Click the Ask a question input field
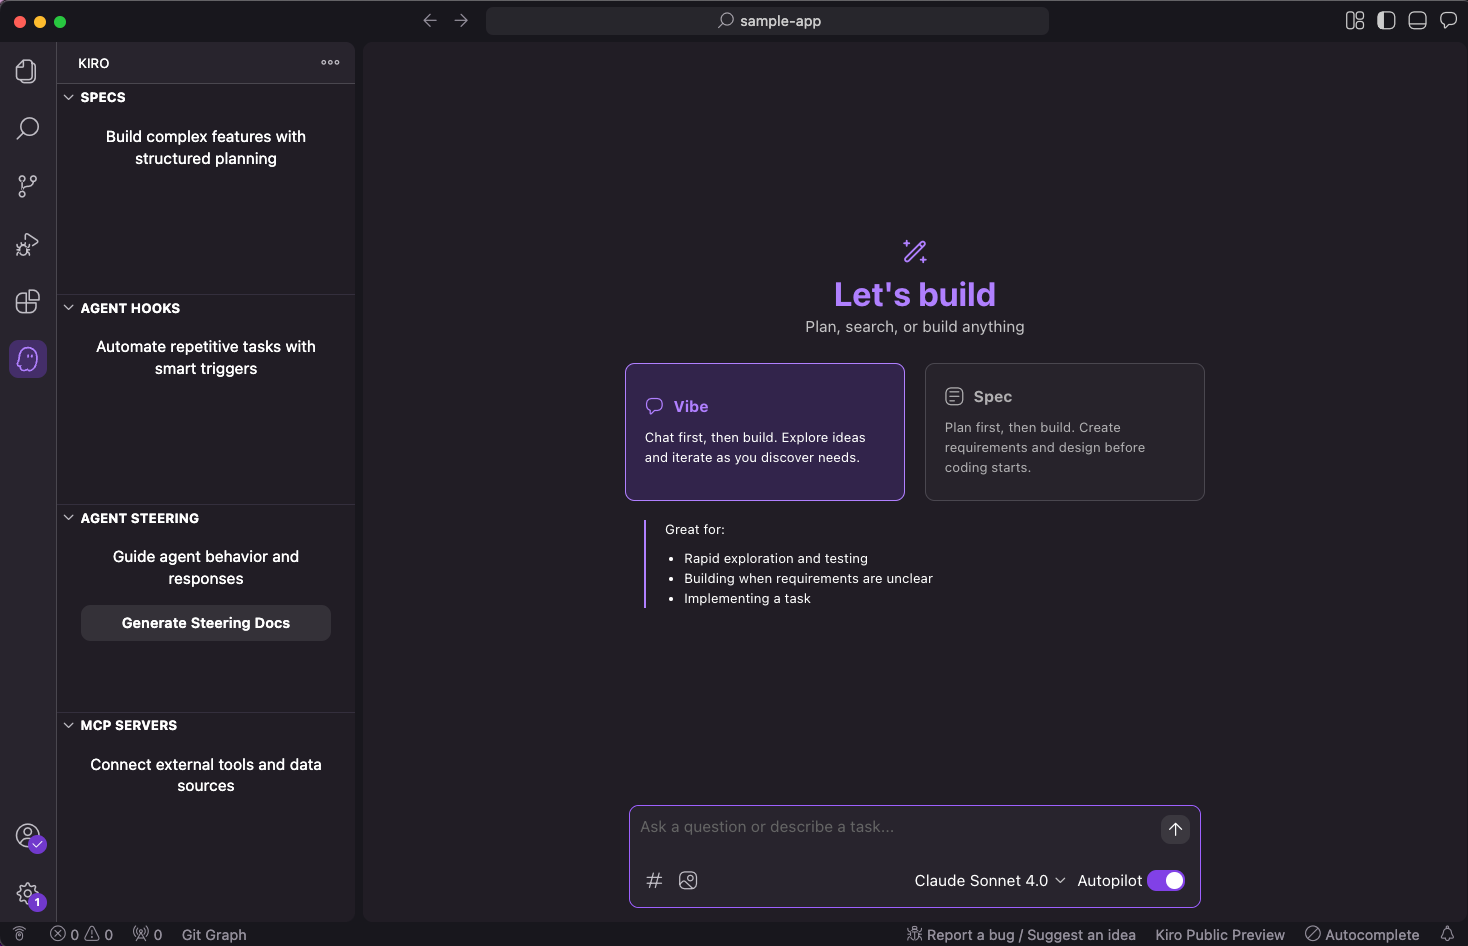Viewport: 1468px width, 946px height. (895, 827)
